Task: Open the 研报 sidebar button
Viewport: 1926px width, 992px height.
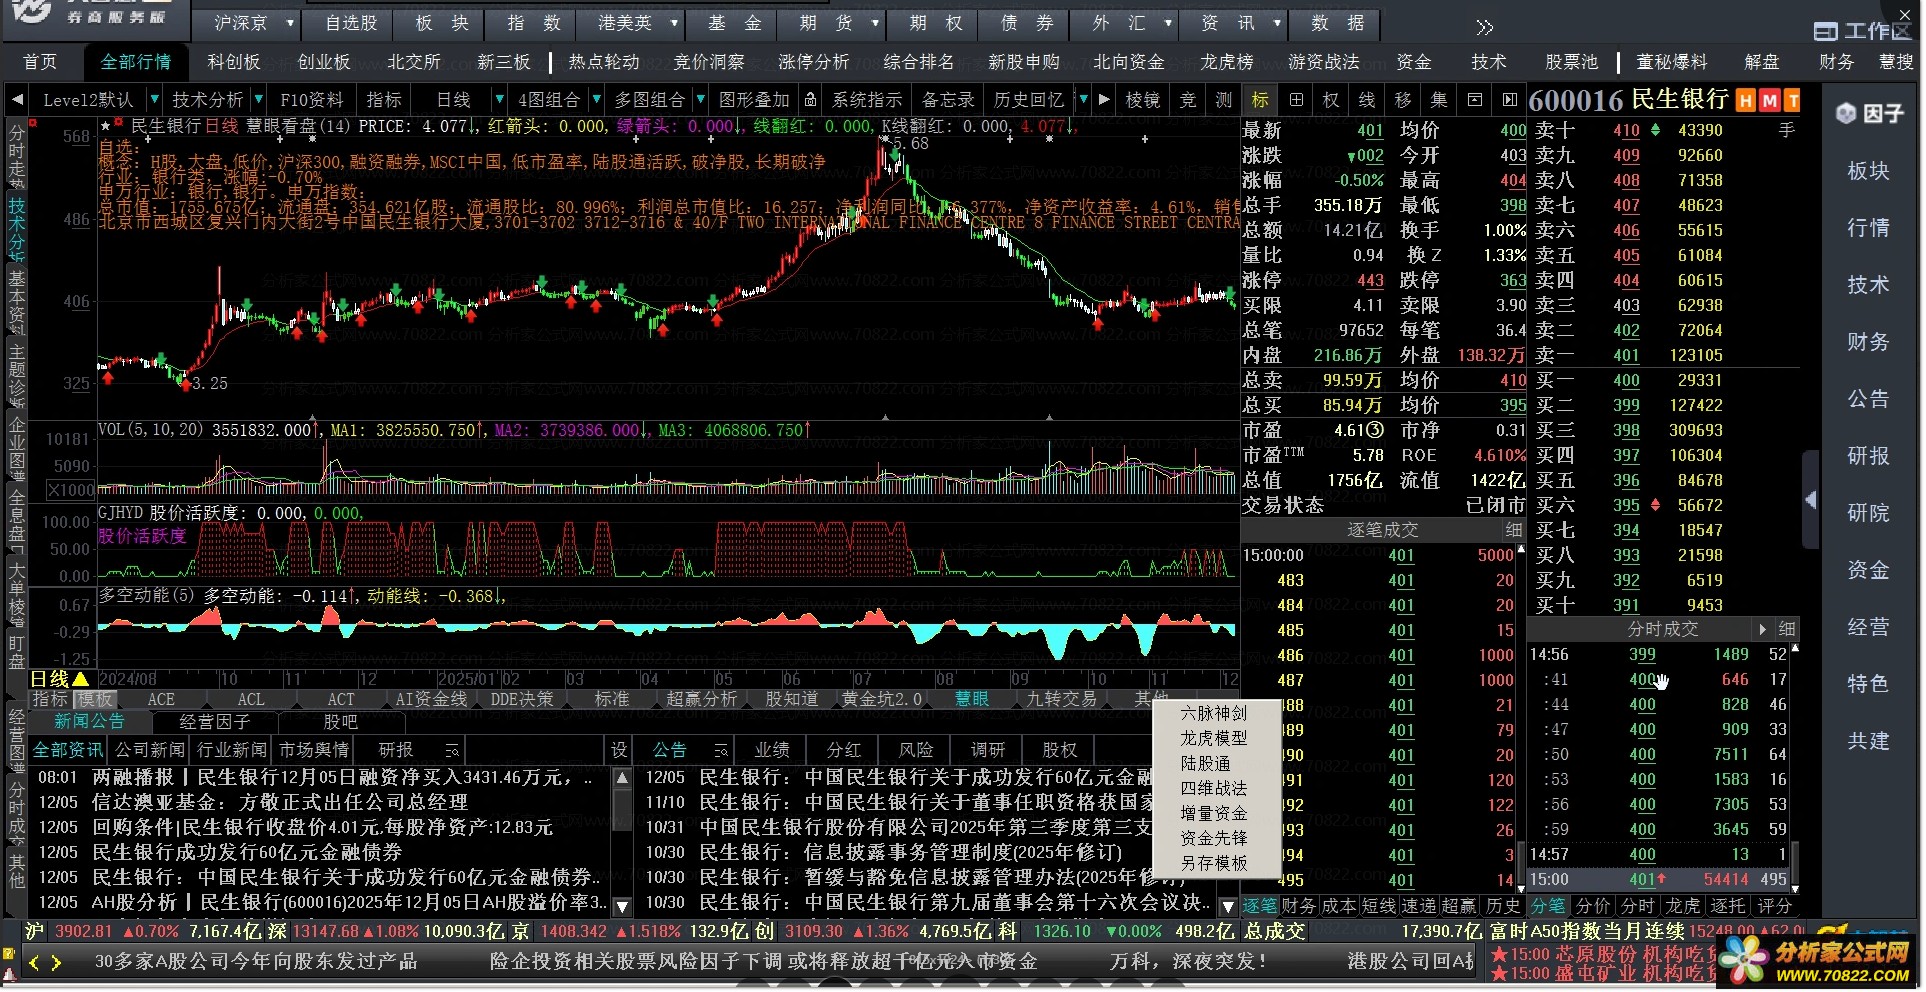Action: [1868, 456]
